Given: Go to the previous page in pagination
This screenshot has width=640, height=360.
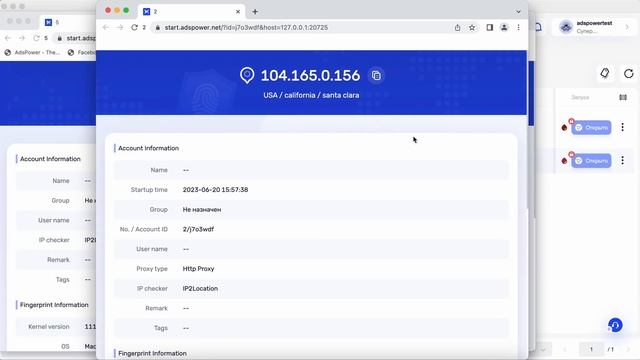Looking at the screenshot, I should [565, 349].
